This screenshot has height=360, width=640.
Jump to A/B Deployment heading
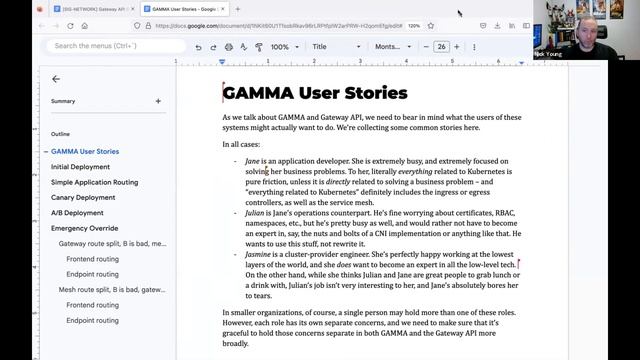[77, 213]
